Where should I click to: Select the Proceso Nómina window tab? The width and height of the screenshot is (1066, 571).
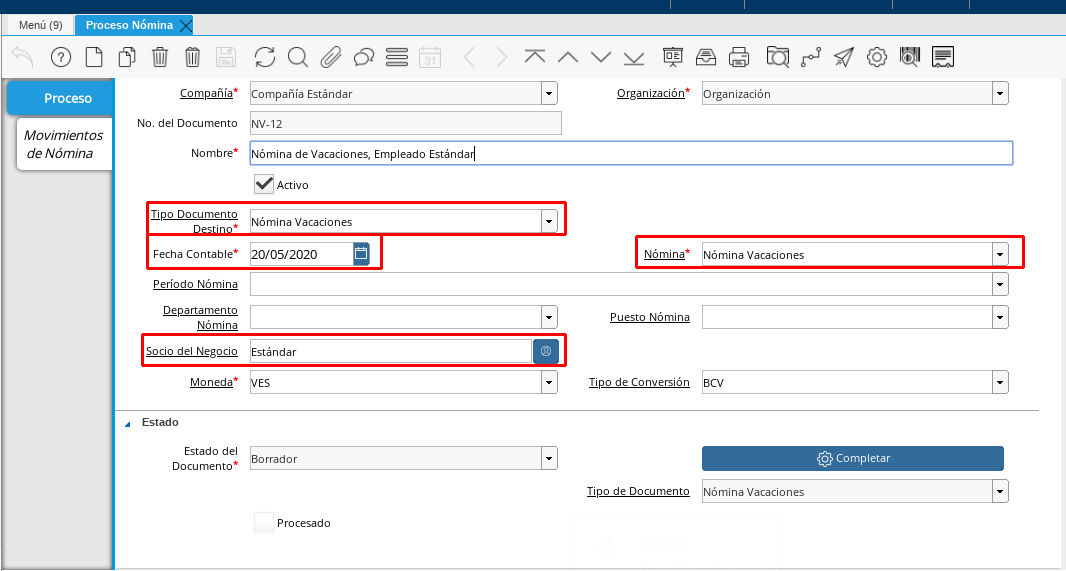coord(129,25)
